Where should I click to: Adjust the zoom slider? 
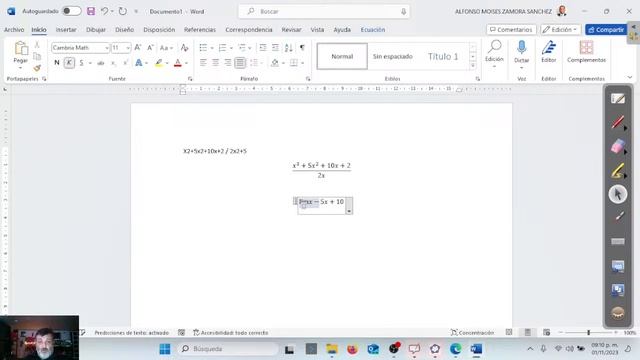pyautogui.click(x=589, y=333)
